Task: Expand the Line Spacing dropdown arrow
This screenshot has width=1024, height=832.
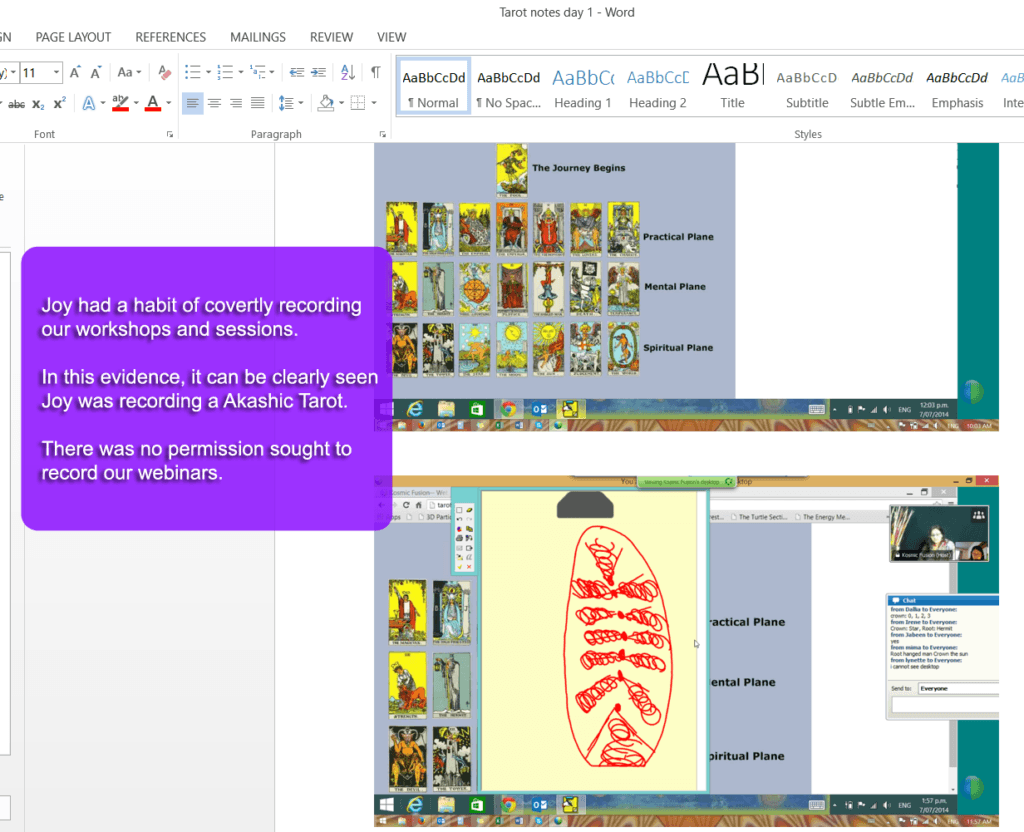Action: tap(300, 103)
